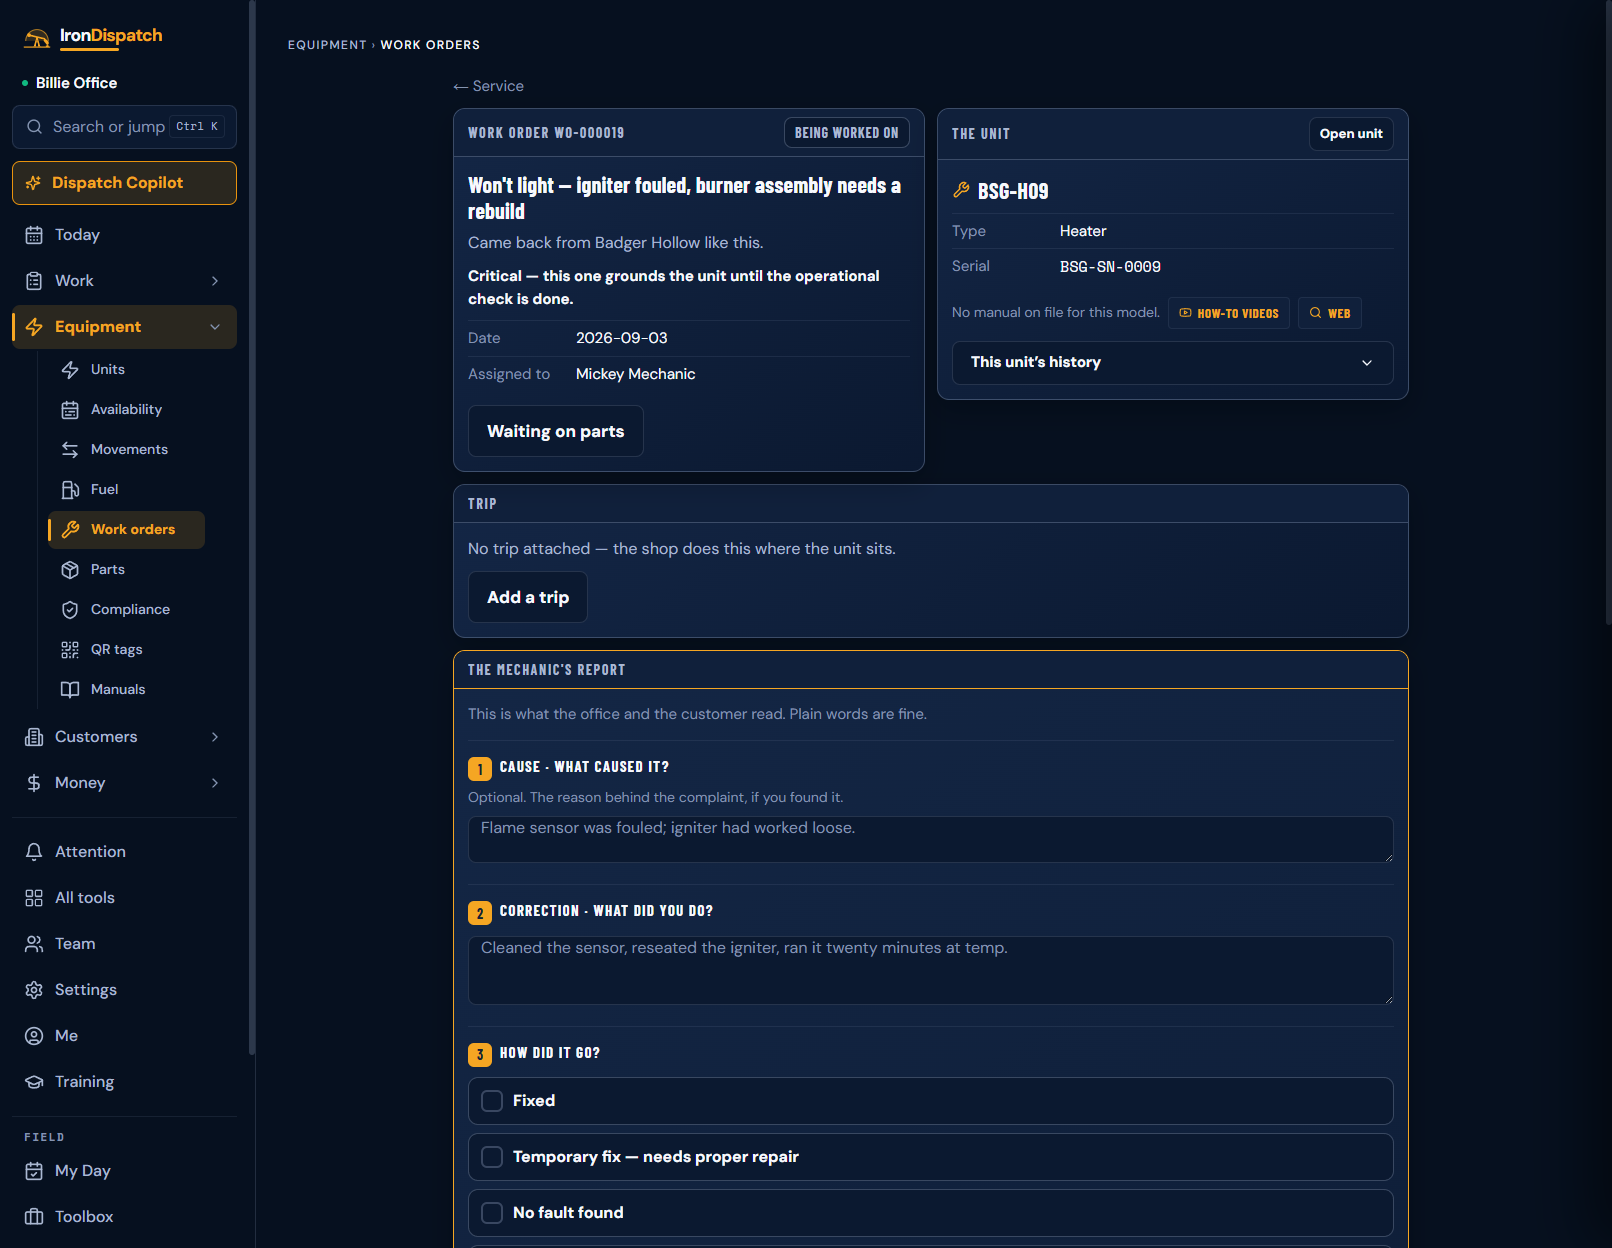1612x1248 pixels.
Task: Click the IronDispatch logo icon
Action: coord(37,38)
